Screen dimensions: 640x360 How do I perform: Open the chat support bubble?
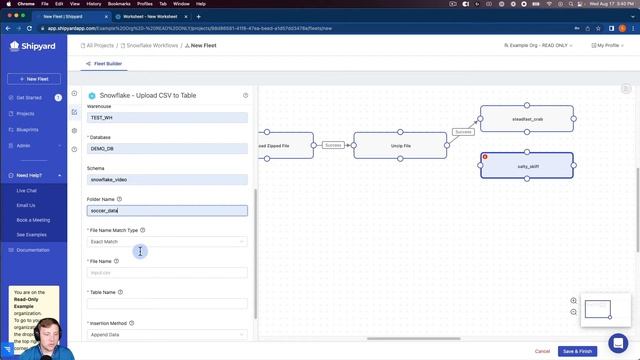(618, 343)
